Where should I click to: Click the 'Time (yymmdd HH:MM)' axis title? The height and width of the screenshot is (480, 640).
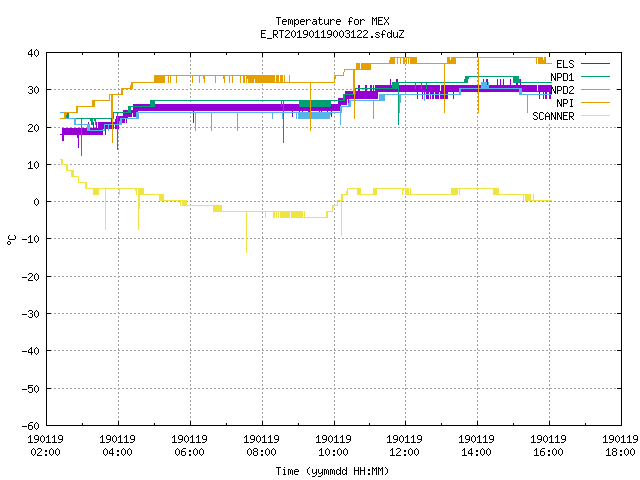332,471
